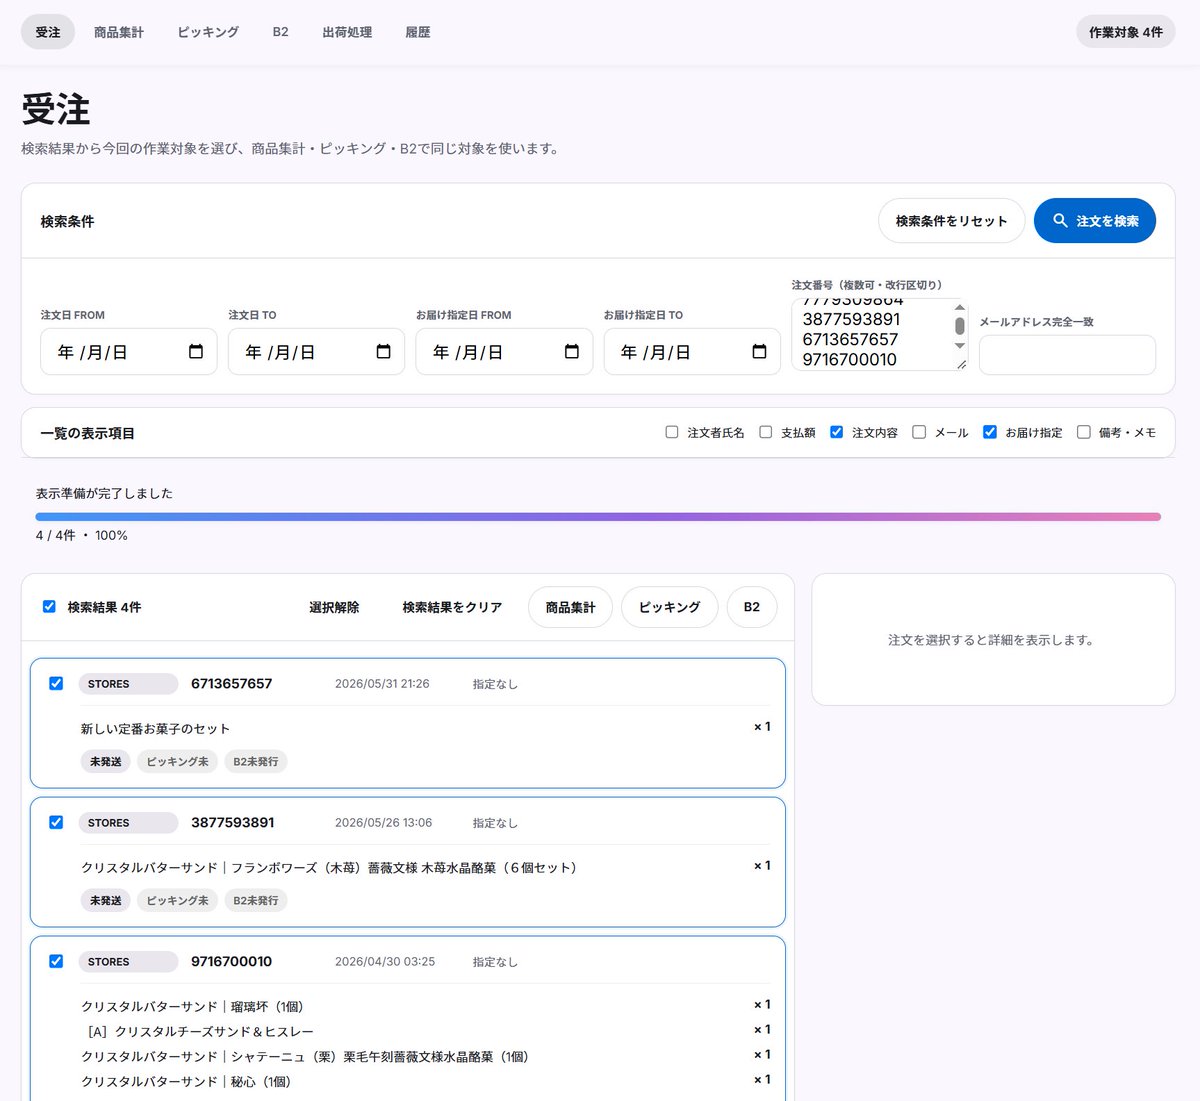
Task: Open the 商品集計 tab in top navigation
Action: [119, 32]
